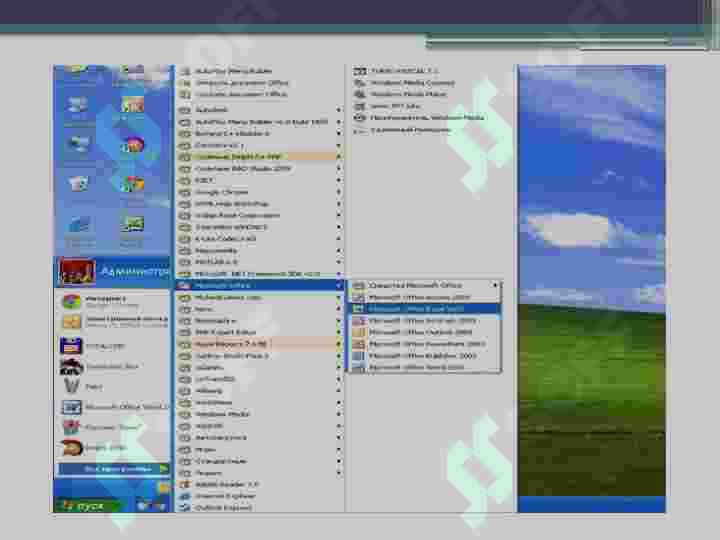The height and width of the screenshot is (540, 720).
Task: Click pinned Google Chrome icon in start menu
Action: 72,302
